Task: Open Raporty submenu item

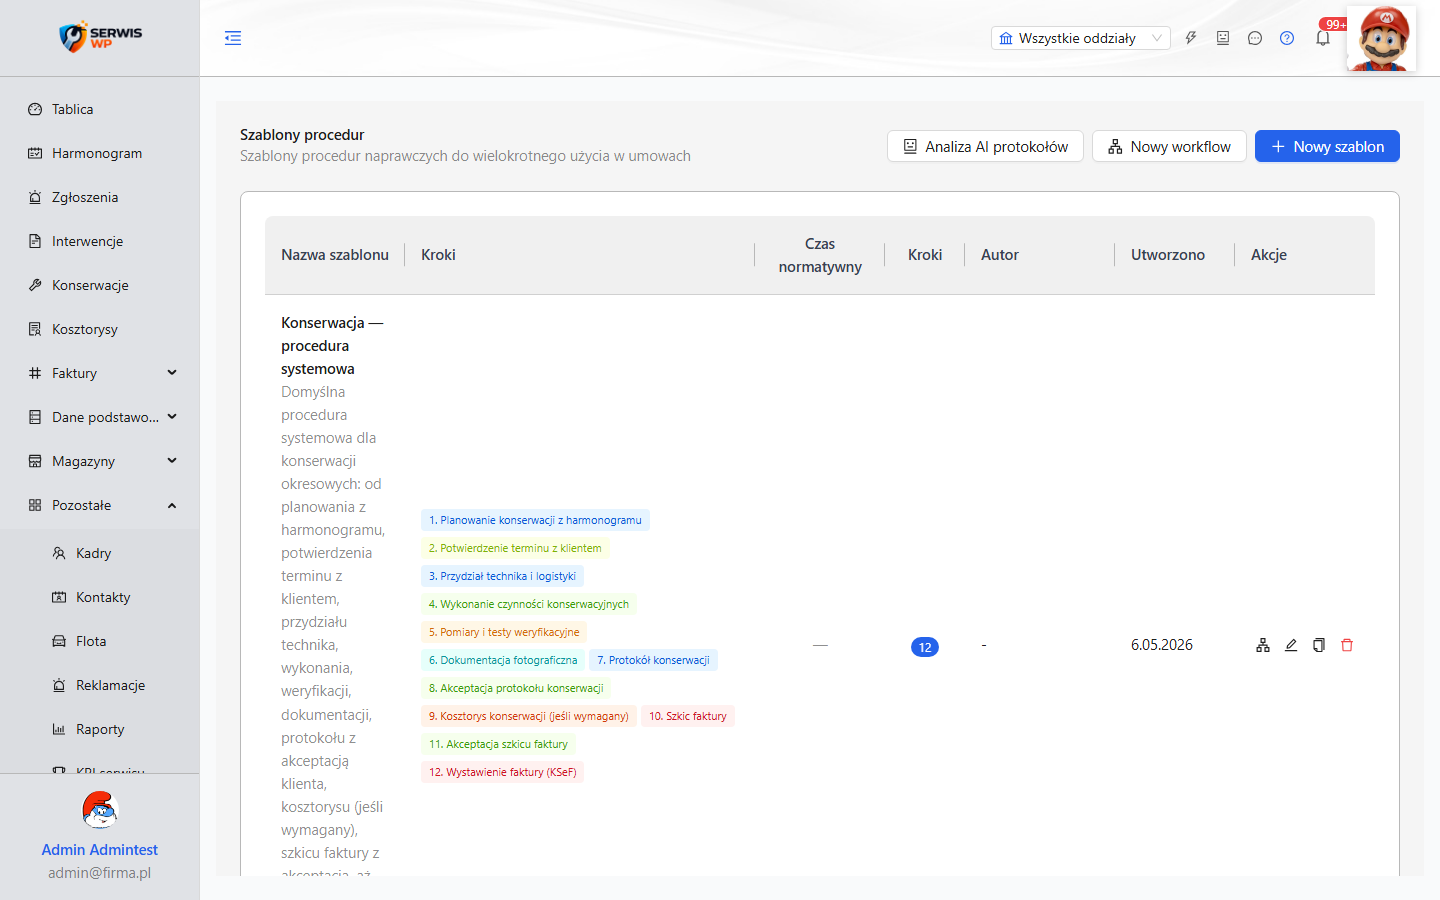Action: pyautogui.click(x=100, y=729)
